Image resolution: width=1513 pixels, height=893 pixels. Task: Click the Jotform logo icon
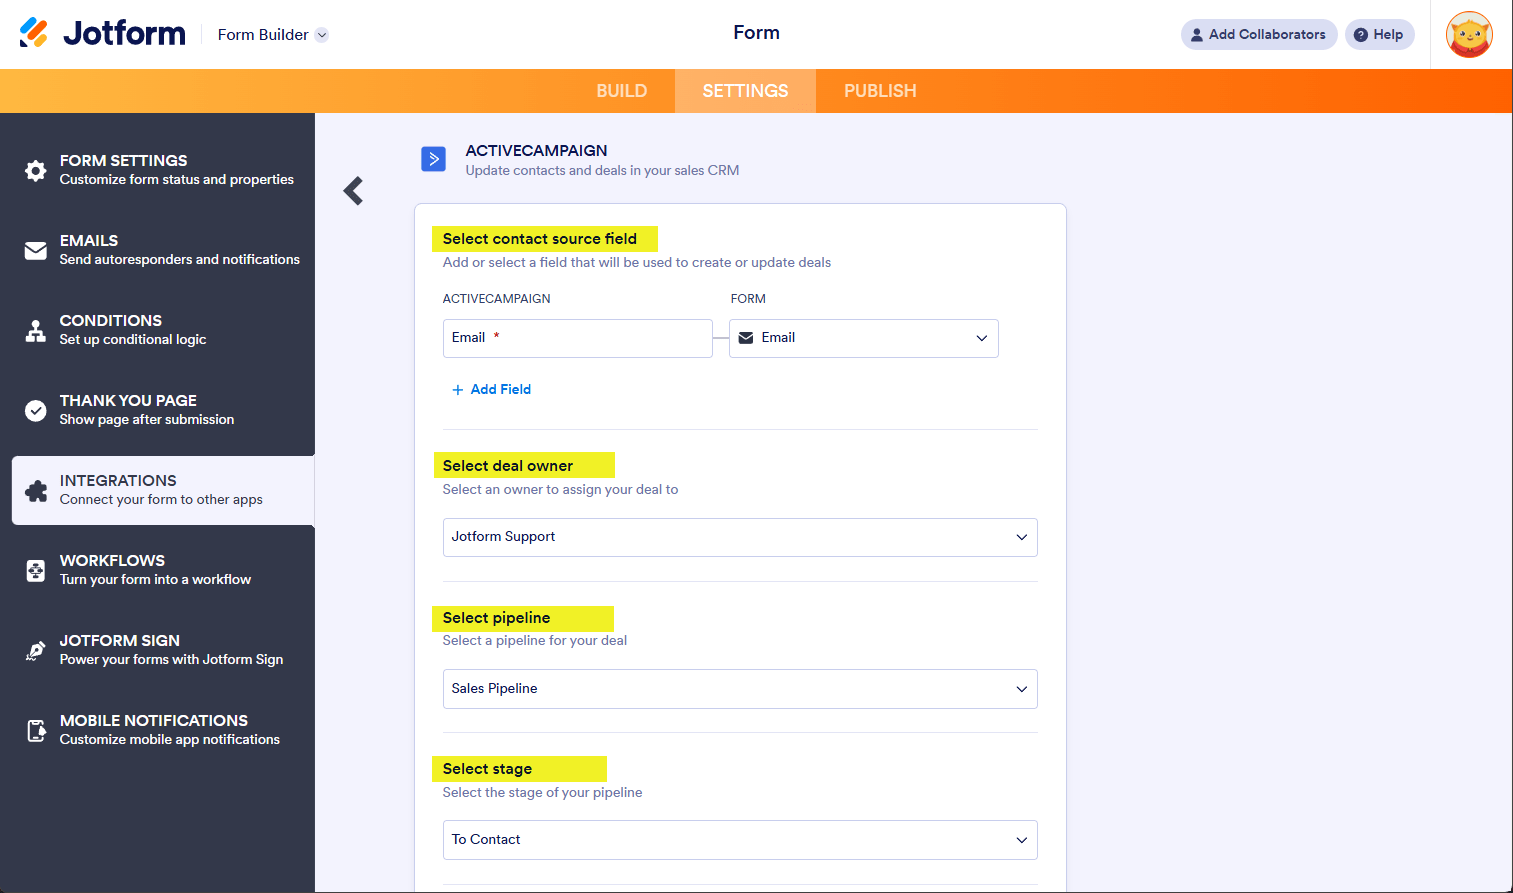[x=34, y=33]
